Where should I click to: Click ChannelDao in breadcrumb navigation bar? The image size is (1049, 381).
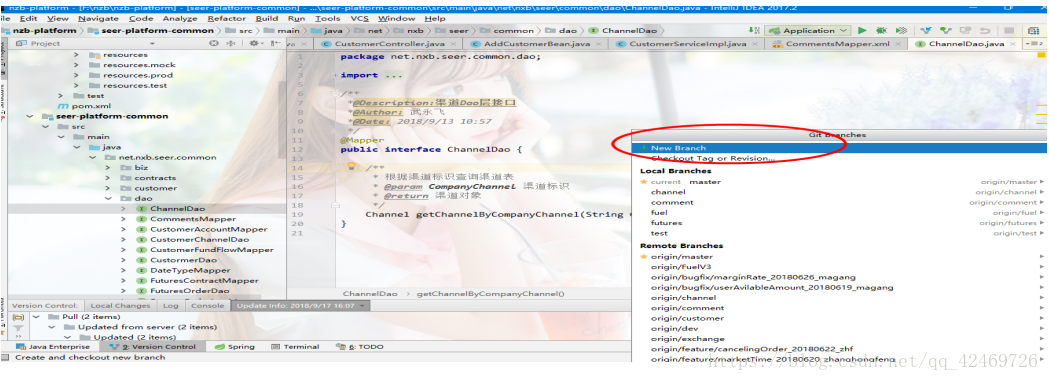coord(623,31)
